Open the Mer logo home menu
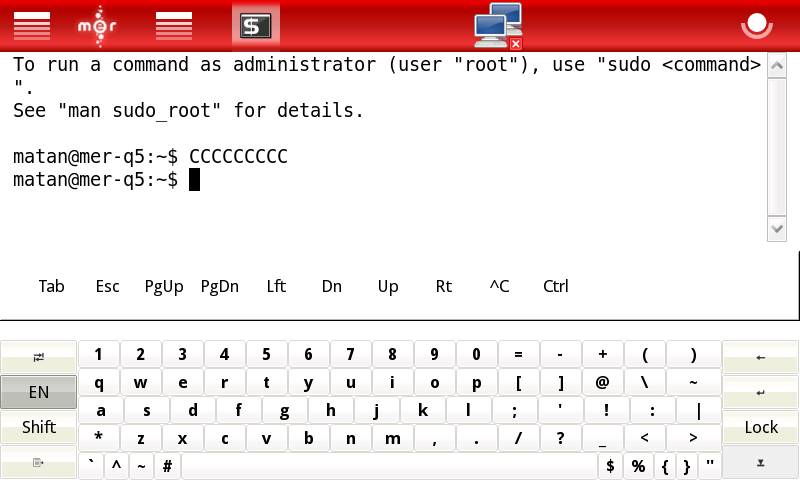 97,25
